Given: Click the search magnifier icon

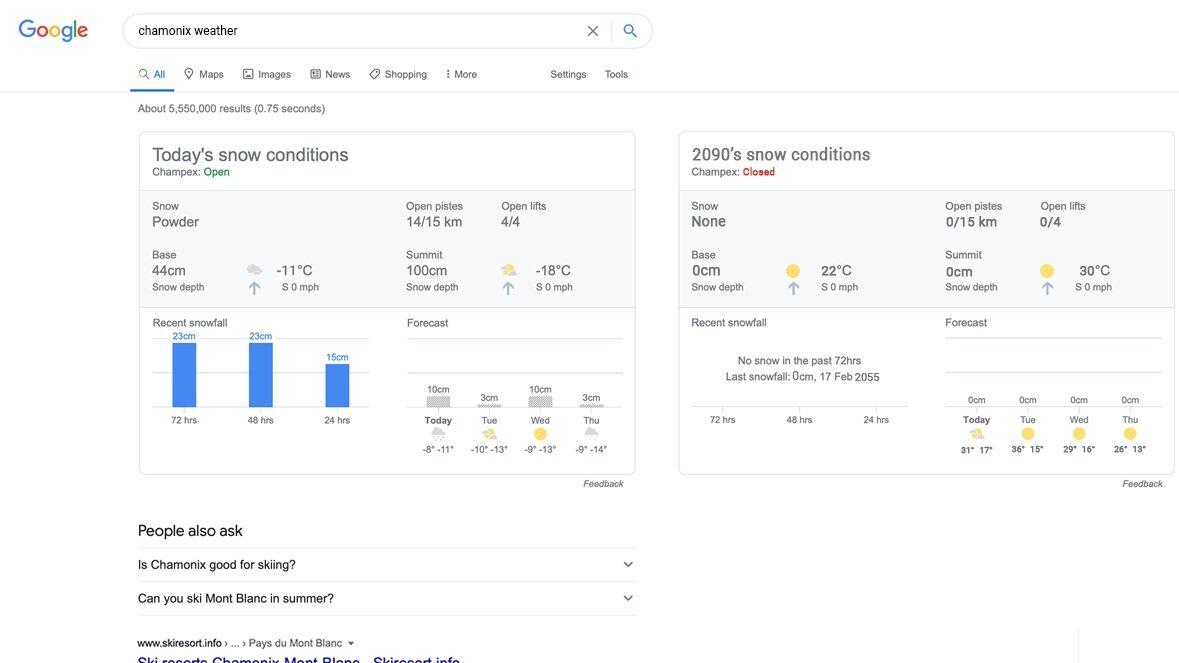Looking at the screenshot, I should [630, 30].
